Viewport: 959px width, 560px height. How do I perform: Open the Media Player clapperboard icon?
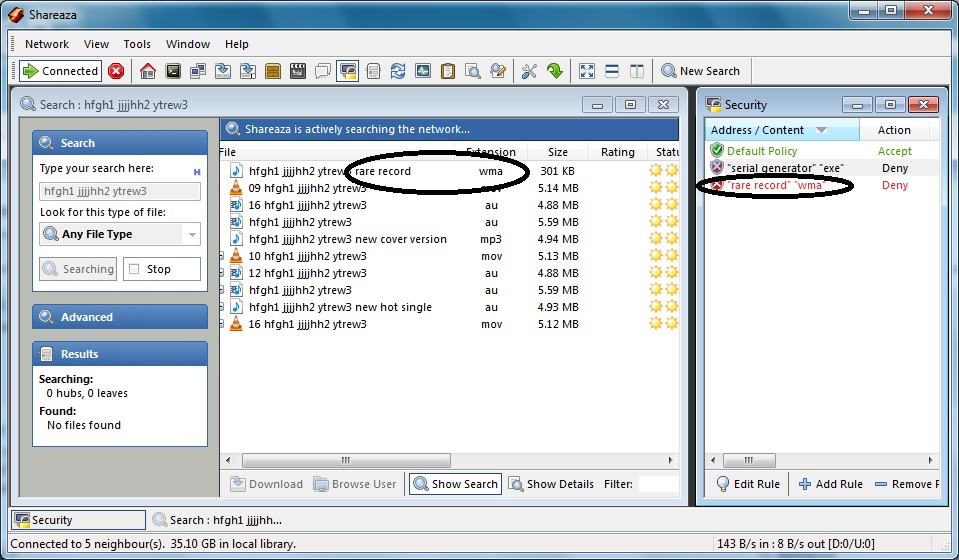(297, 71)
